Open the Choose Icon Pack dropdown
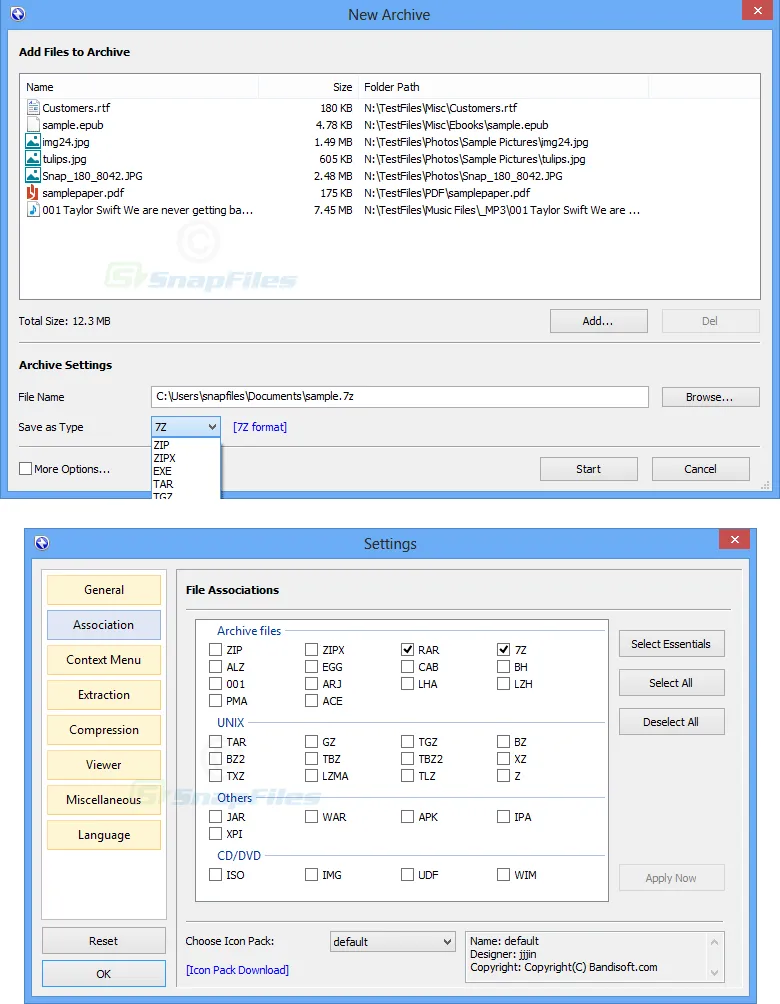 [x=393, y=942]
